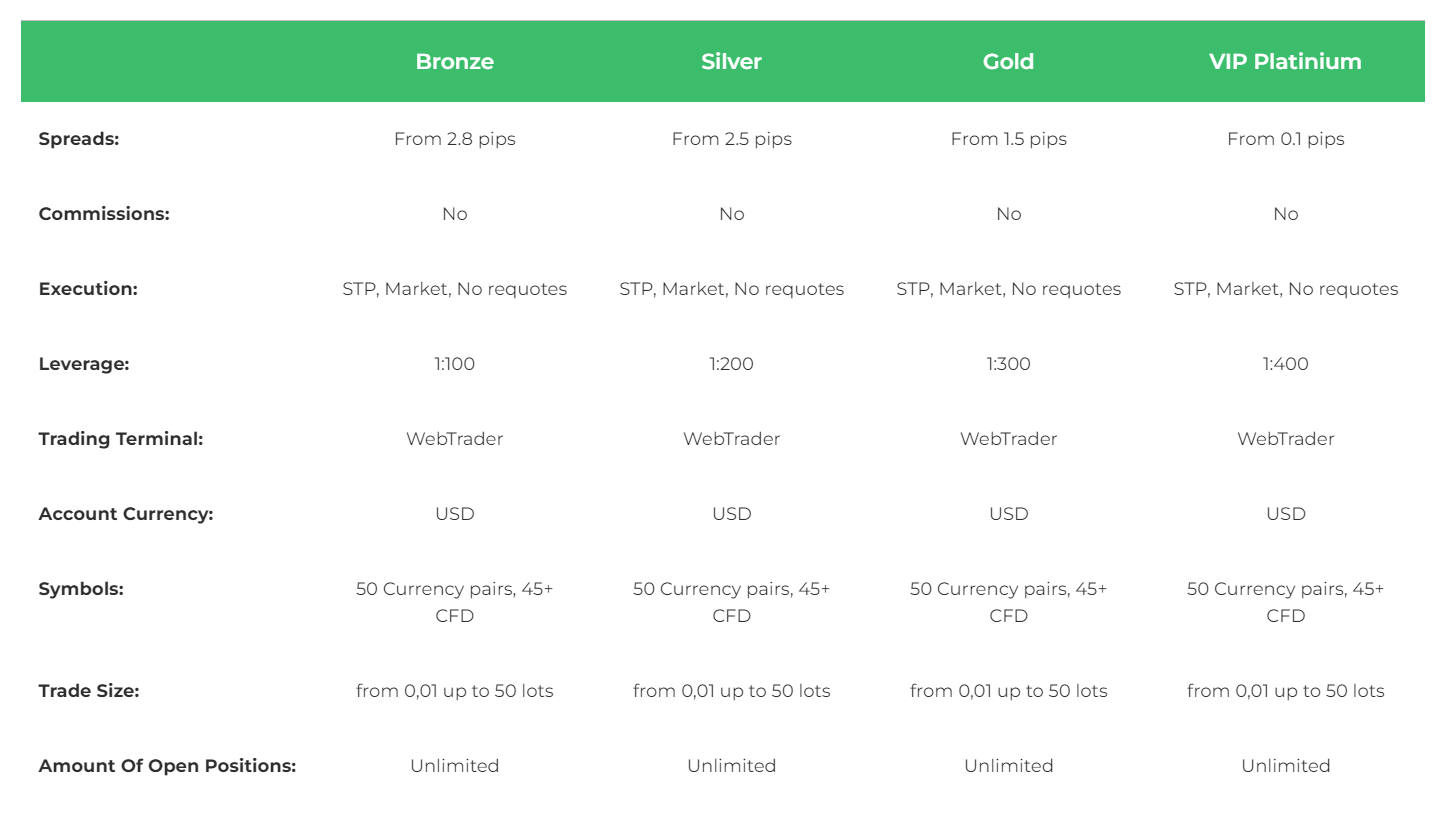Select the From 0.1 pips cell
1449x822 pixels.
pos(1286,139)
